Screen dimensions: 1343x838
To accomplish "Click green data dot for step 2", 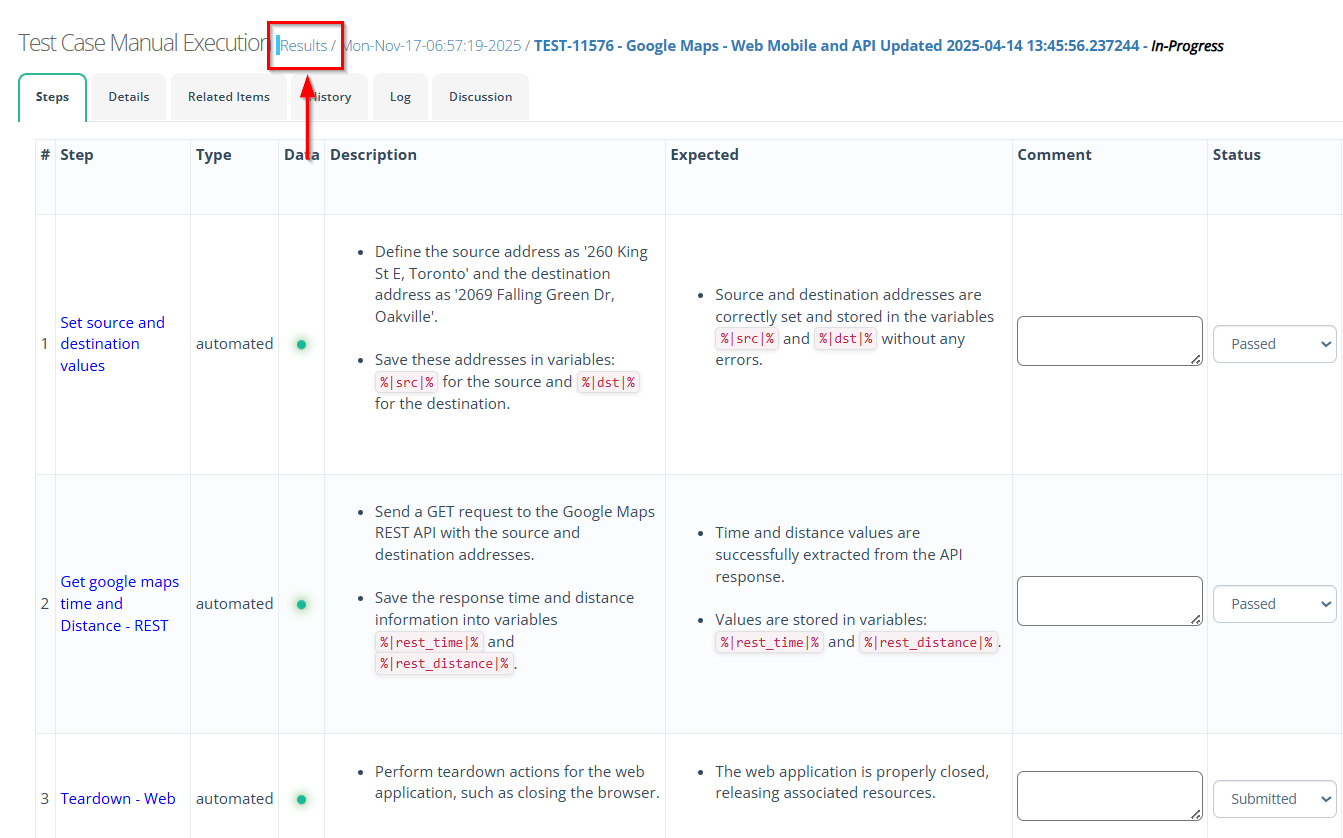I will coord(301,604).
